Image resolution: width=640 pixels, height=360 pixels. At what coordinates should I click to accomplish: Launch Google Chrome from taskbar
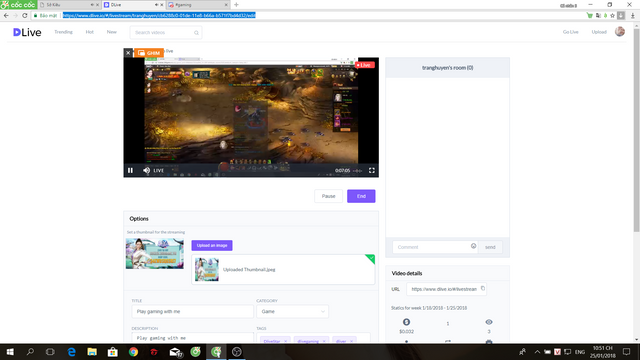pyautogui.click(x=133, y=352)
